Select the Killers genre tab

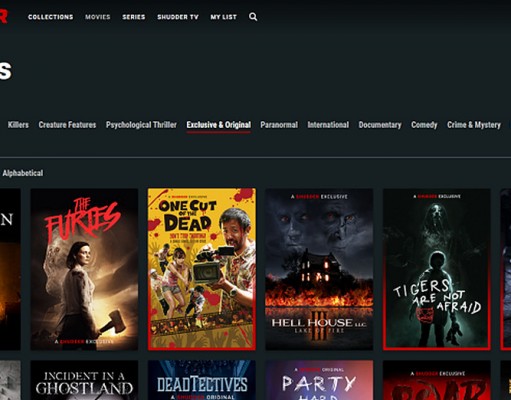coord(18,125)
